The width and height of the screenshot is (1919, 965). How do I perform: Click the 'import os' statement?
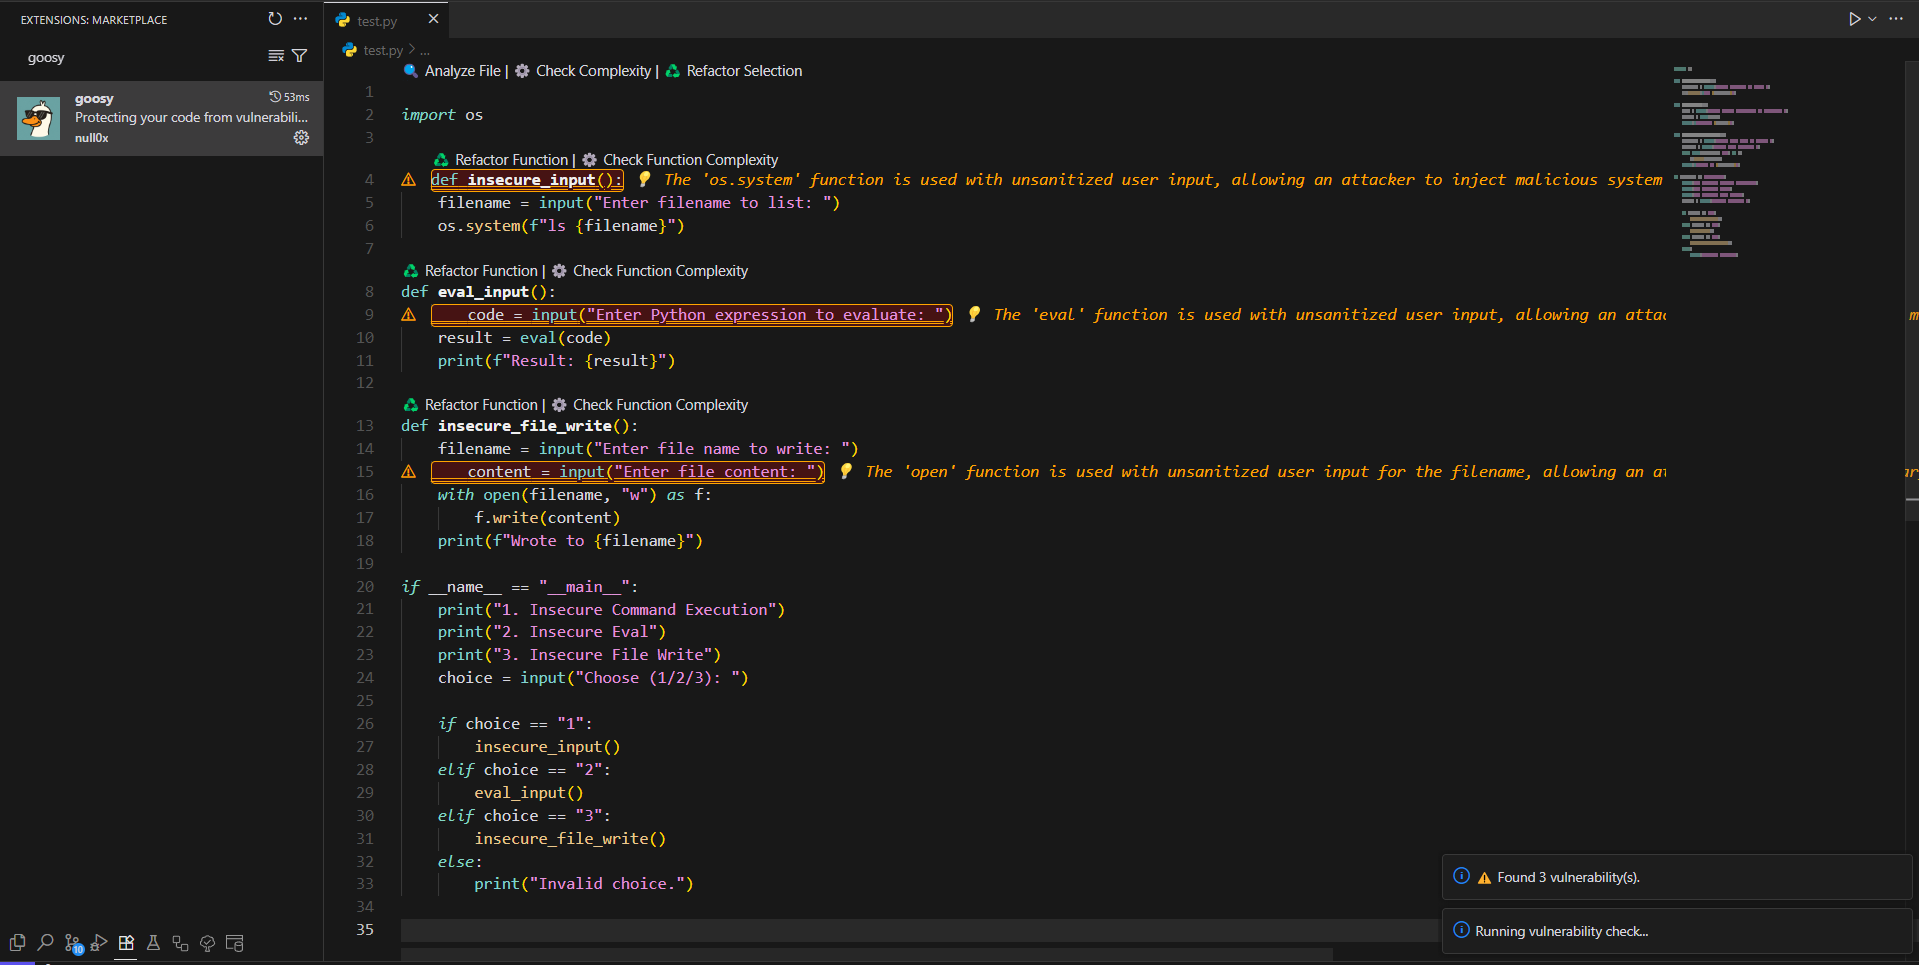coord(442,115)
